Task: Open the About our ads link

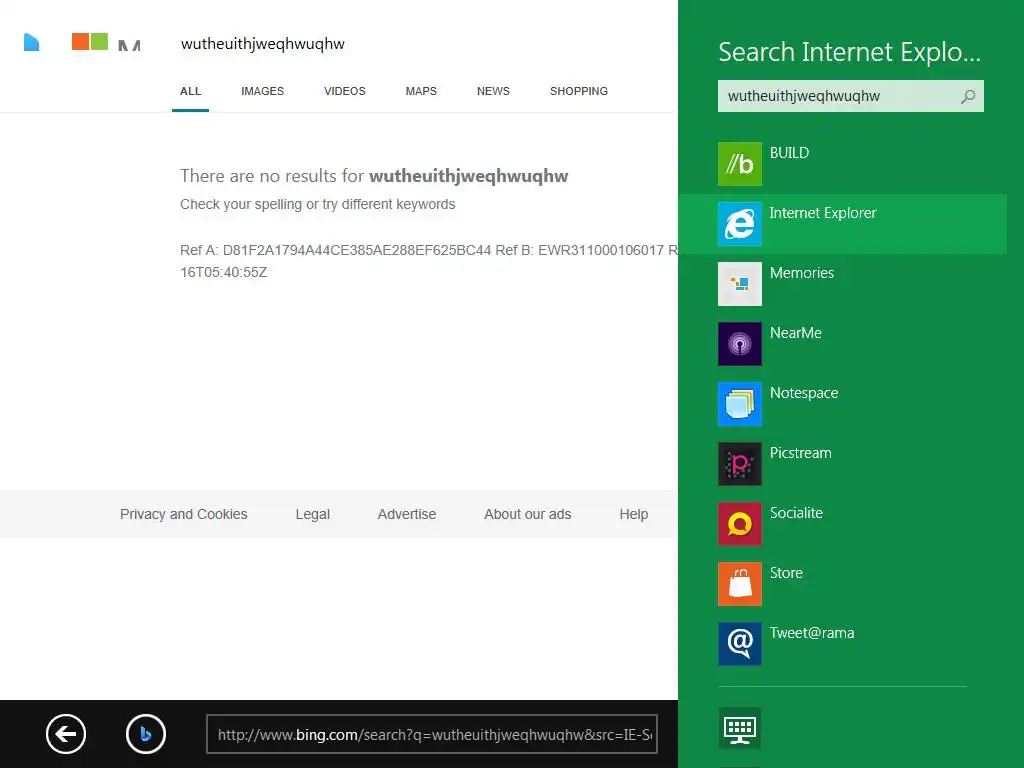Action: (x=528, y=515)
